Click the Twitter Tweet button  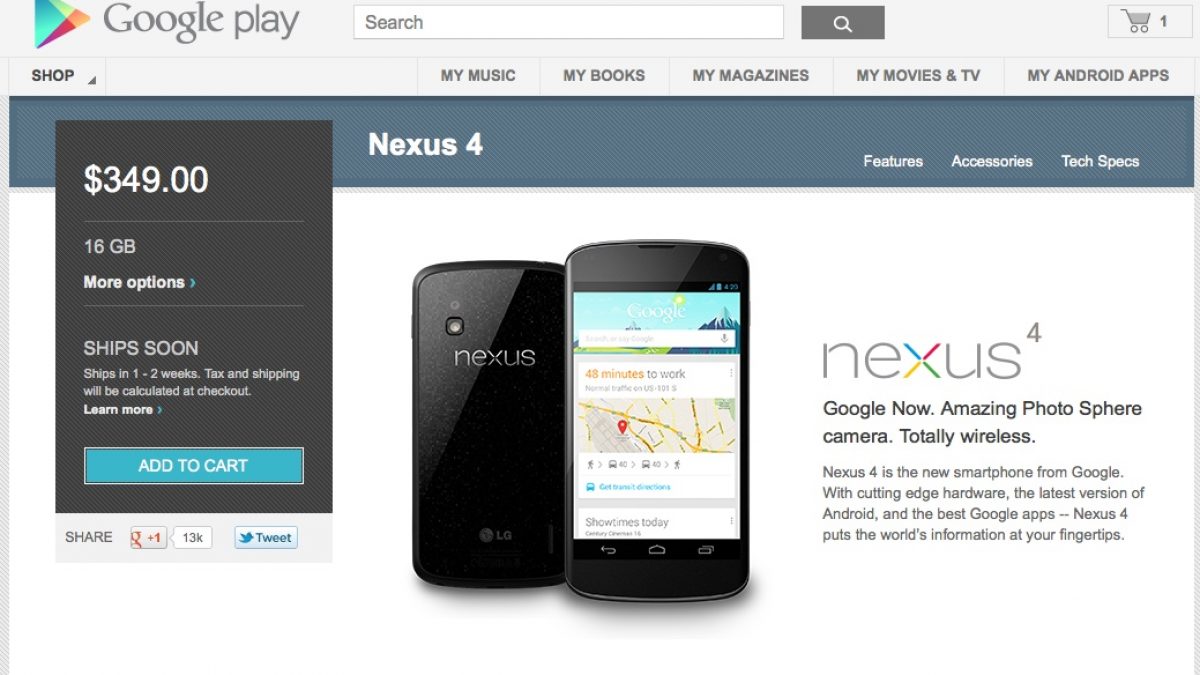266,537
